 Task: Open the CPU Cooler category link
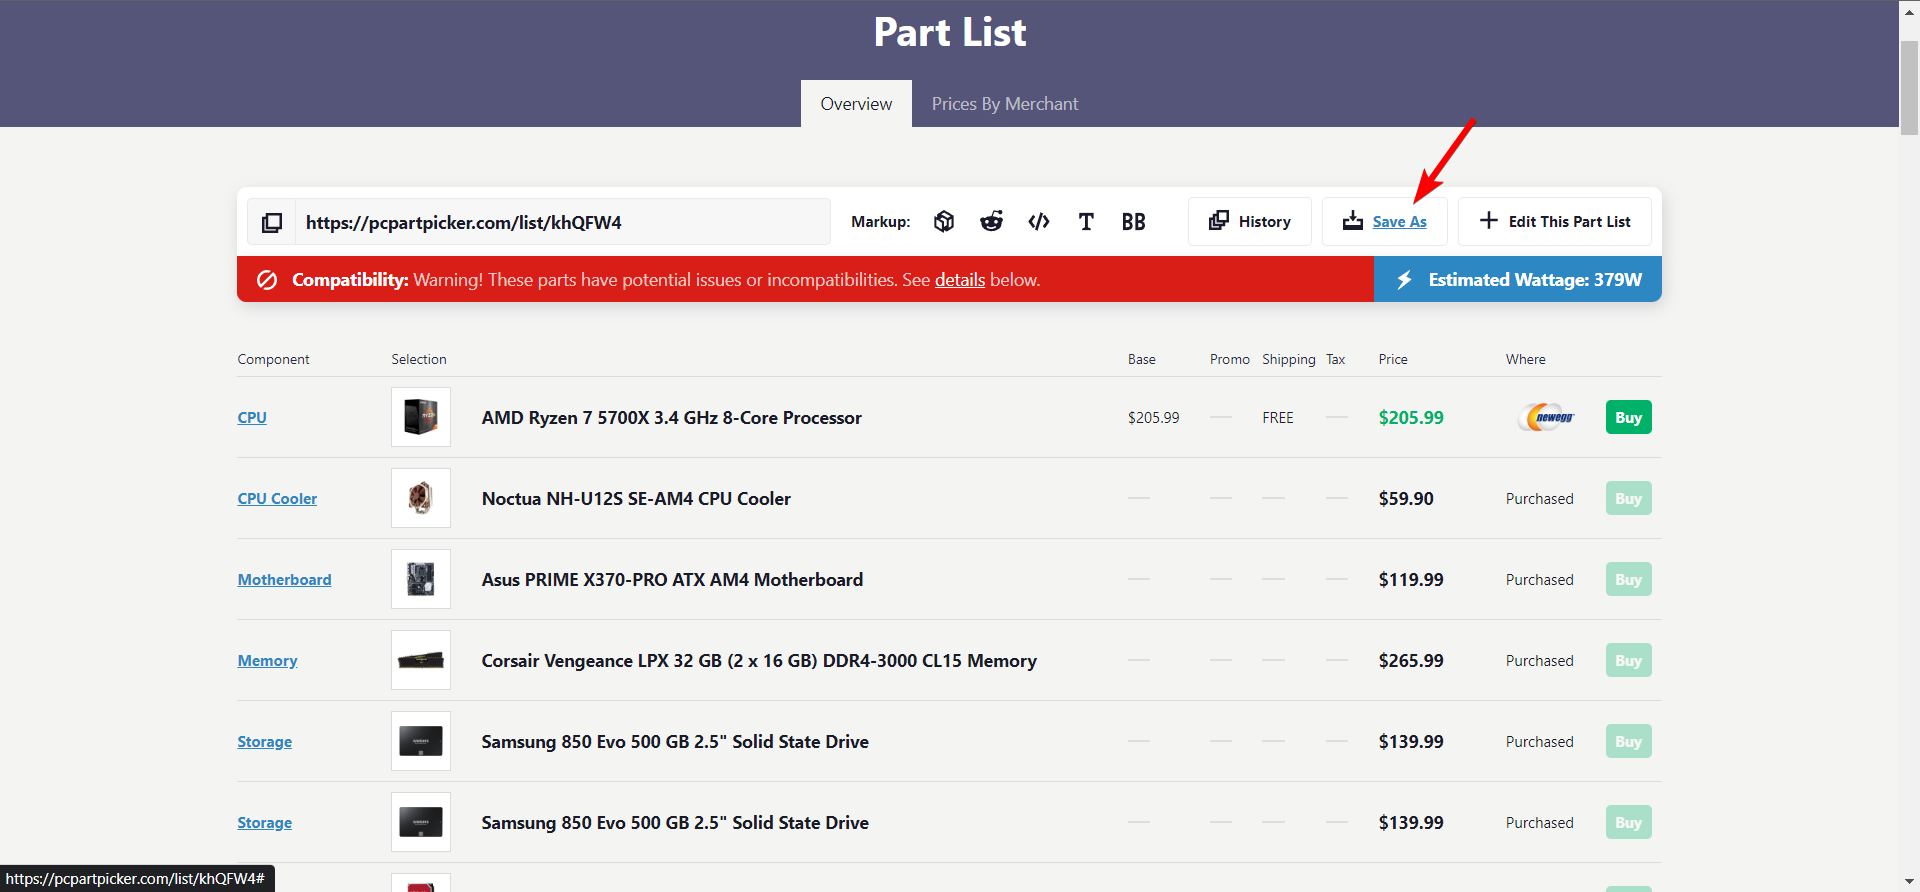coord(277,499)
